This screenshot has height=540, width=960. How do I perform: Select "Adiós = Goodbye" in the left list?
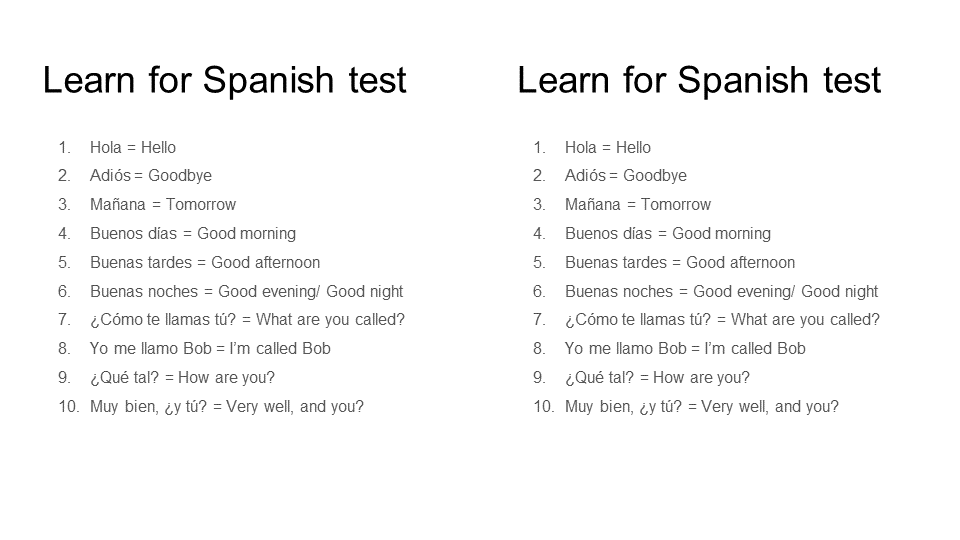(151, 176)
